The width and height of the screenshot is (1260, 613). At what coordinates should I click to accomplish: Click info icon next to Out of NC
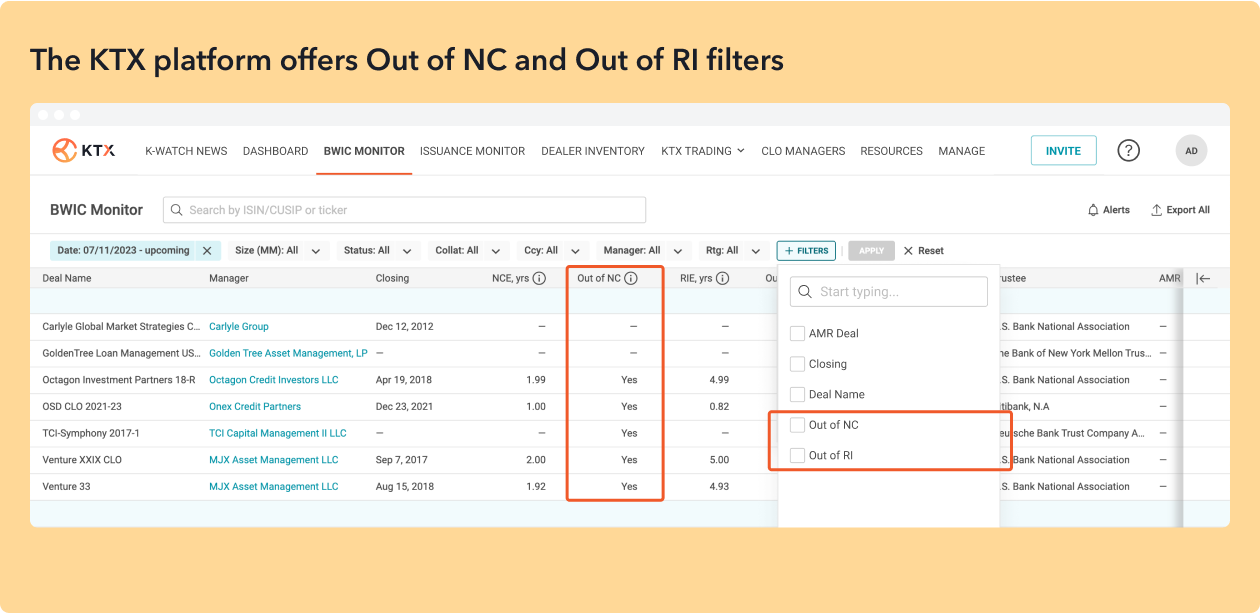tap(631, 279)
